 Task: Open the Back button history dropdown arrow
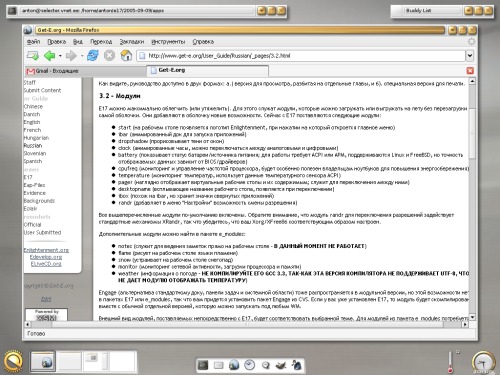(60, 56)
